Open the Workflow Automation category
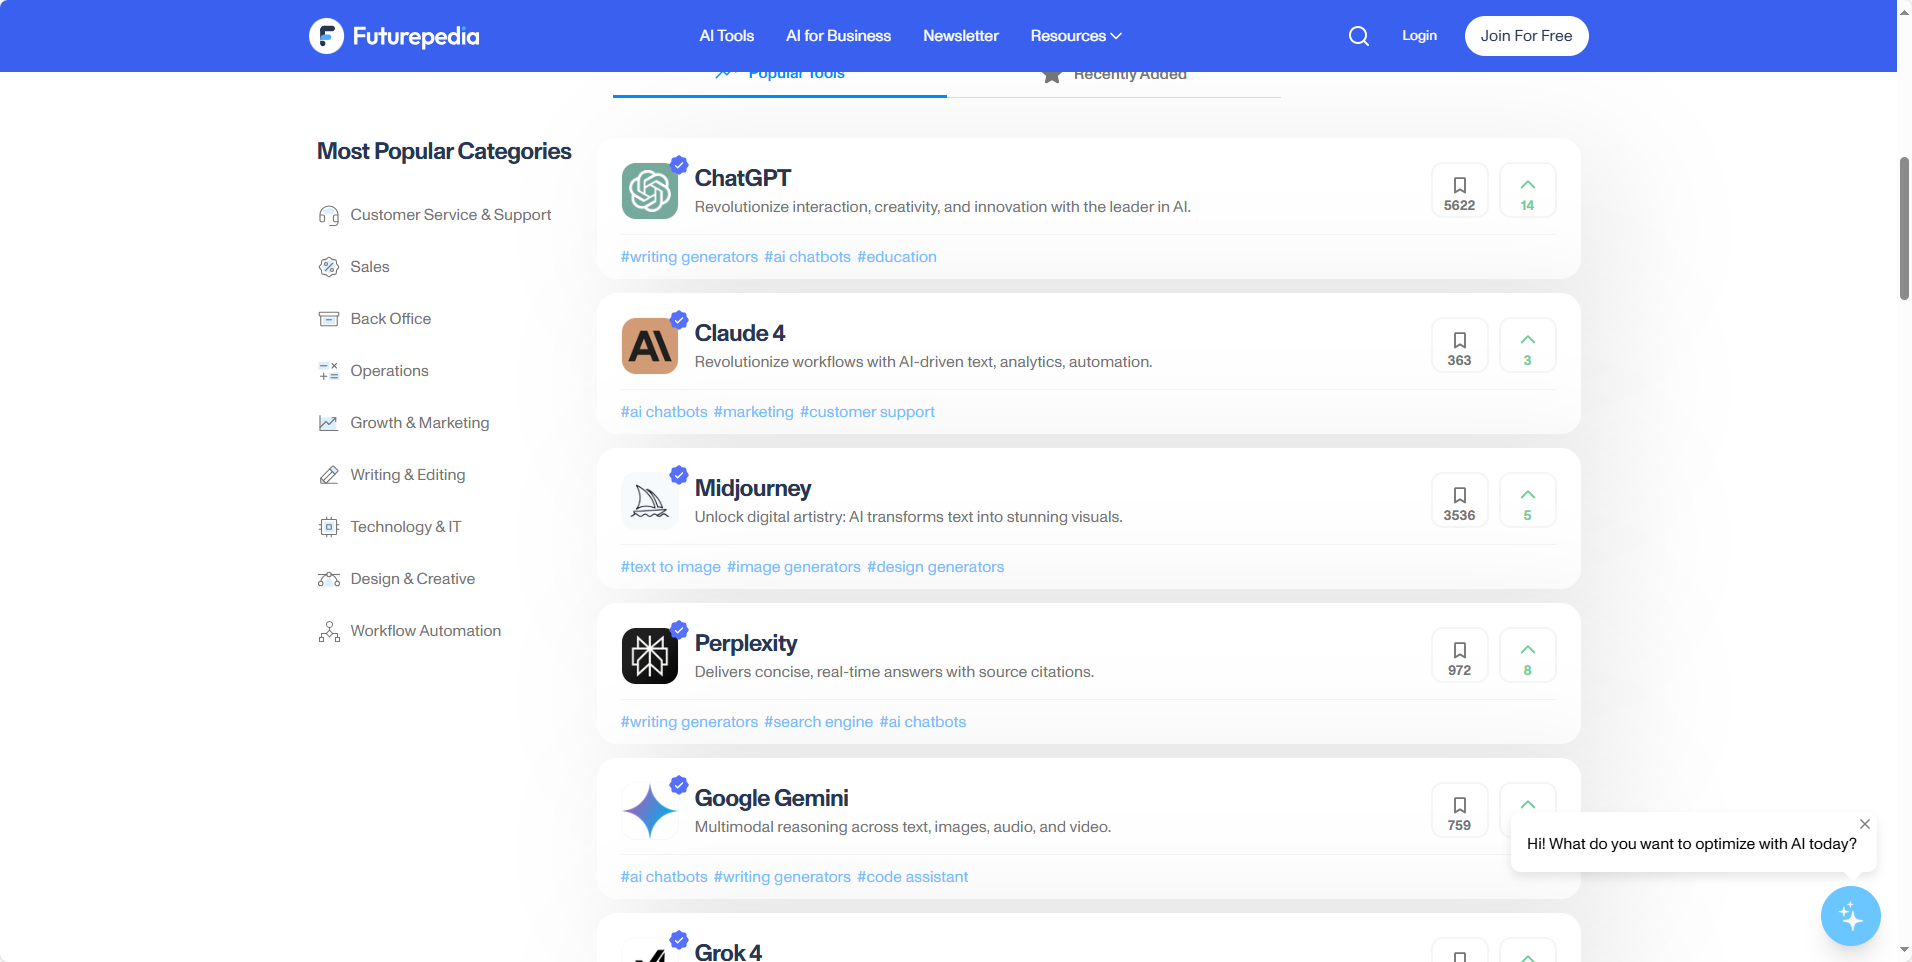The image size is (1912, 962). 426,631
